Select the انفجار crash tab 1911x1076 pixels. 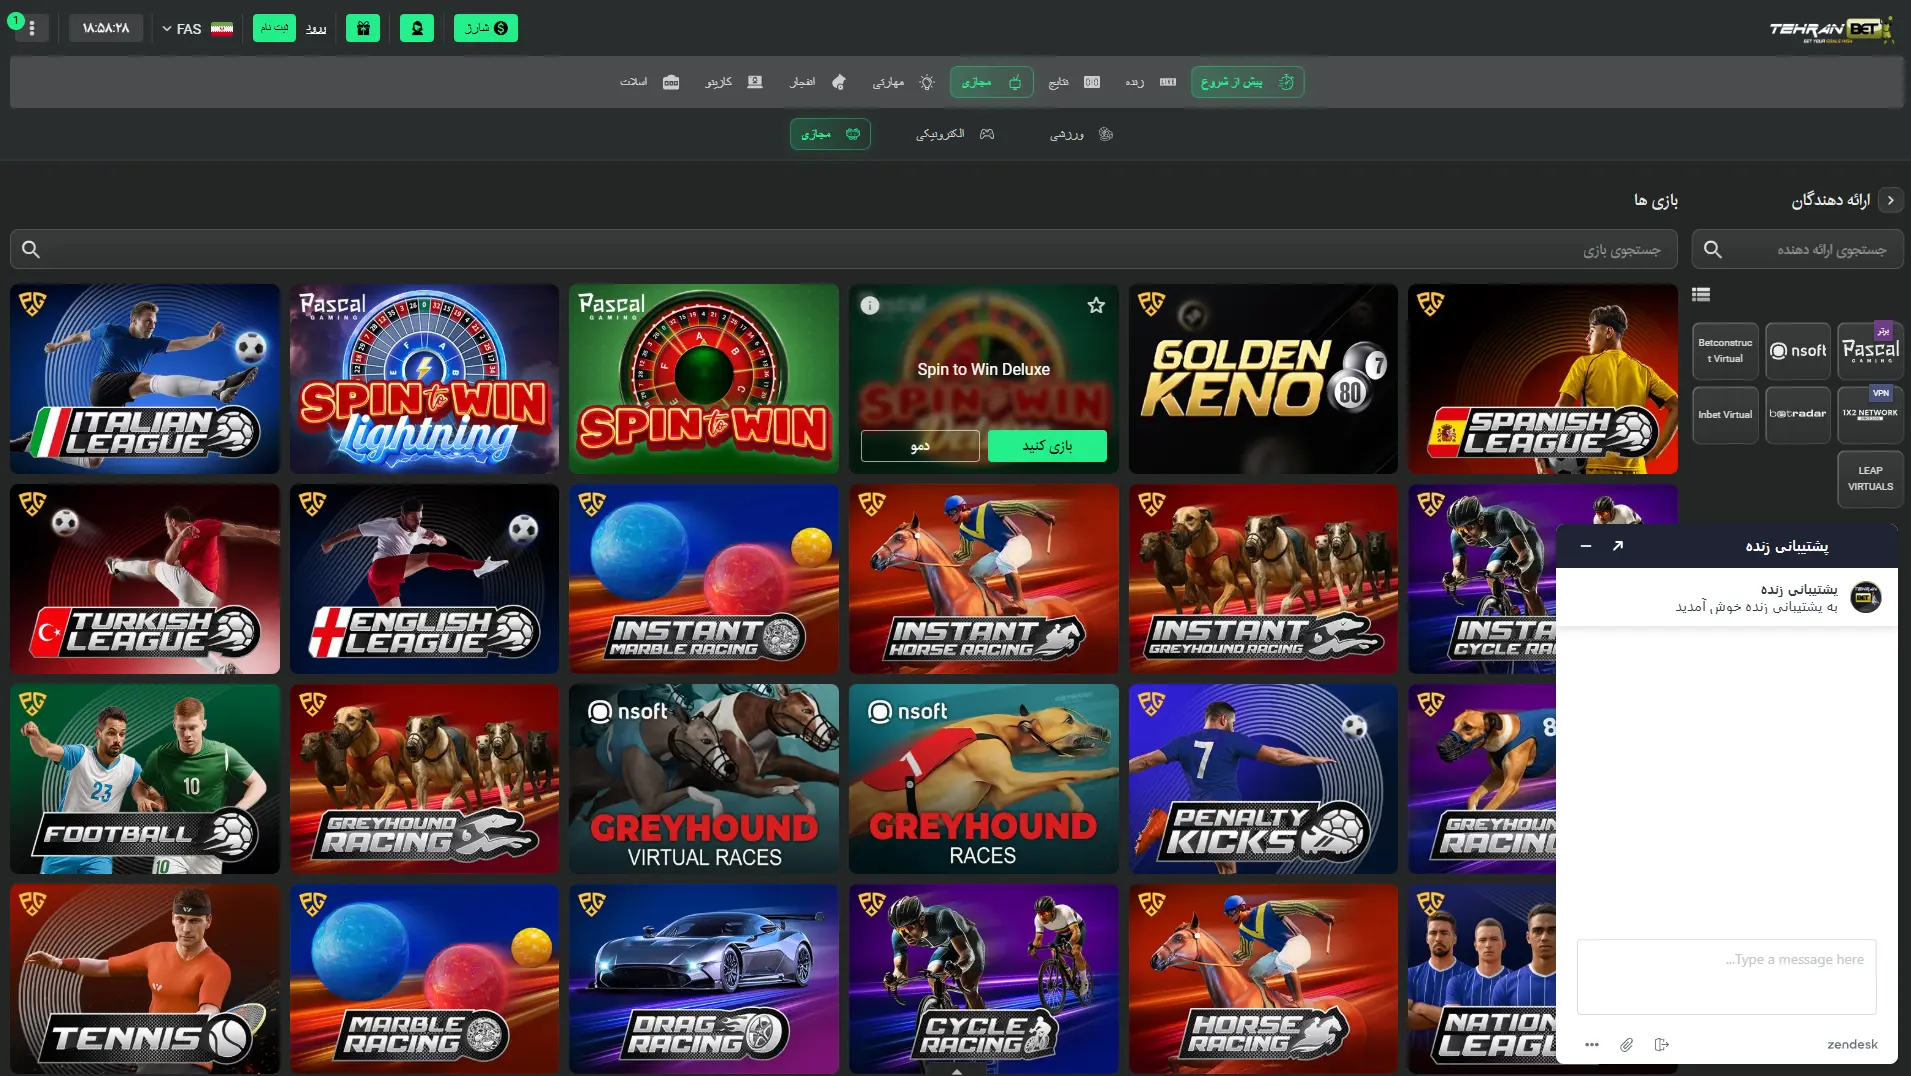[x=818, y=82]
